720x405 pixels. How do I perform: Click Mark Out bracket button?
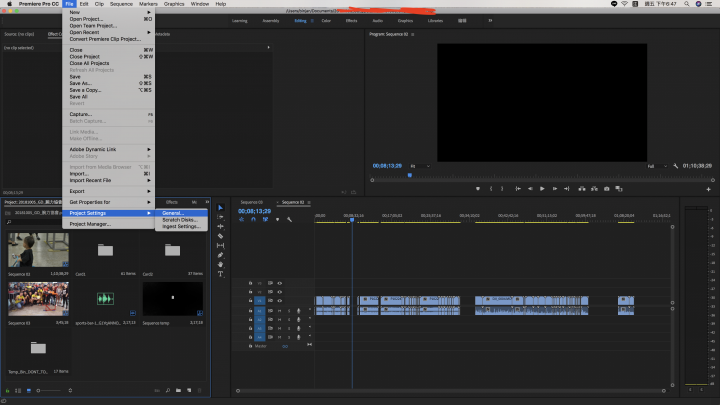pyautogui.click(x=502, y=189)
